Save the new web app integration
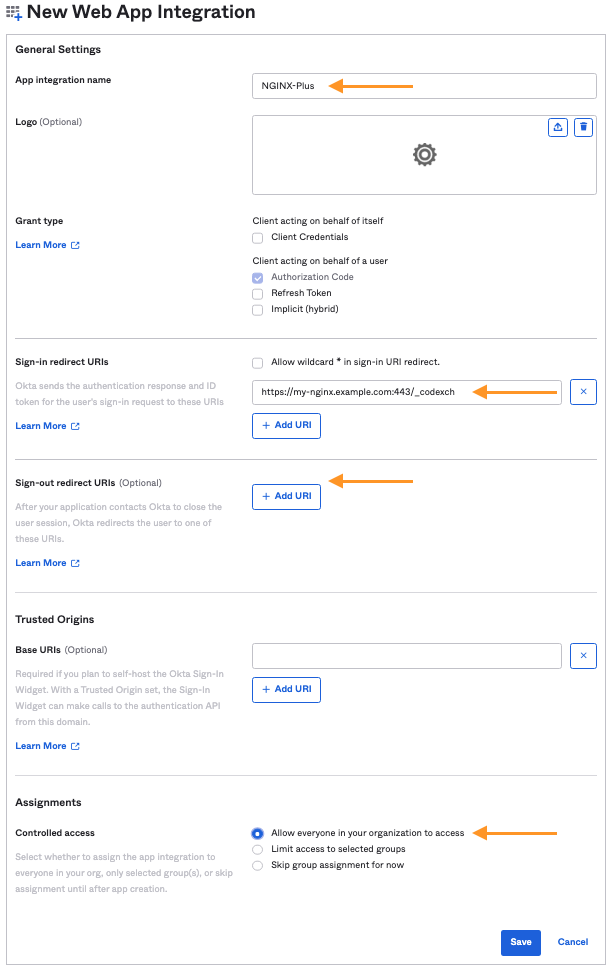 click(x=520, y=942)
